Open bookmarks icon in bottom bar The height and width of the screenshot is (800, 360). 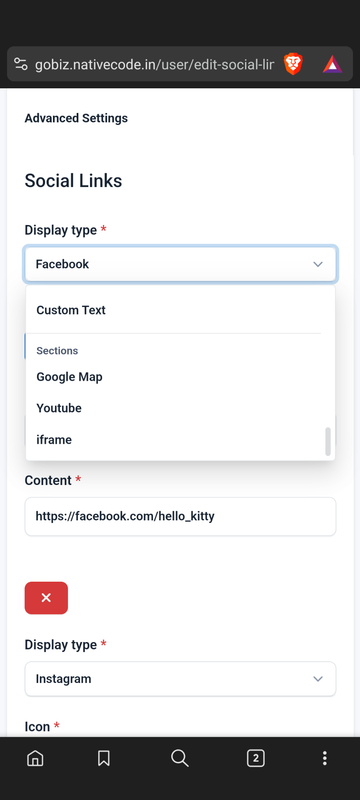[104, 758]
